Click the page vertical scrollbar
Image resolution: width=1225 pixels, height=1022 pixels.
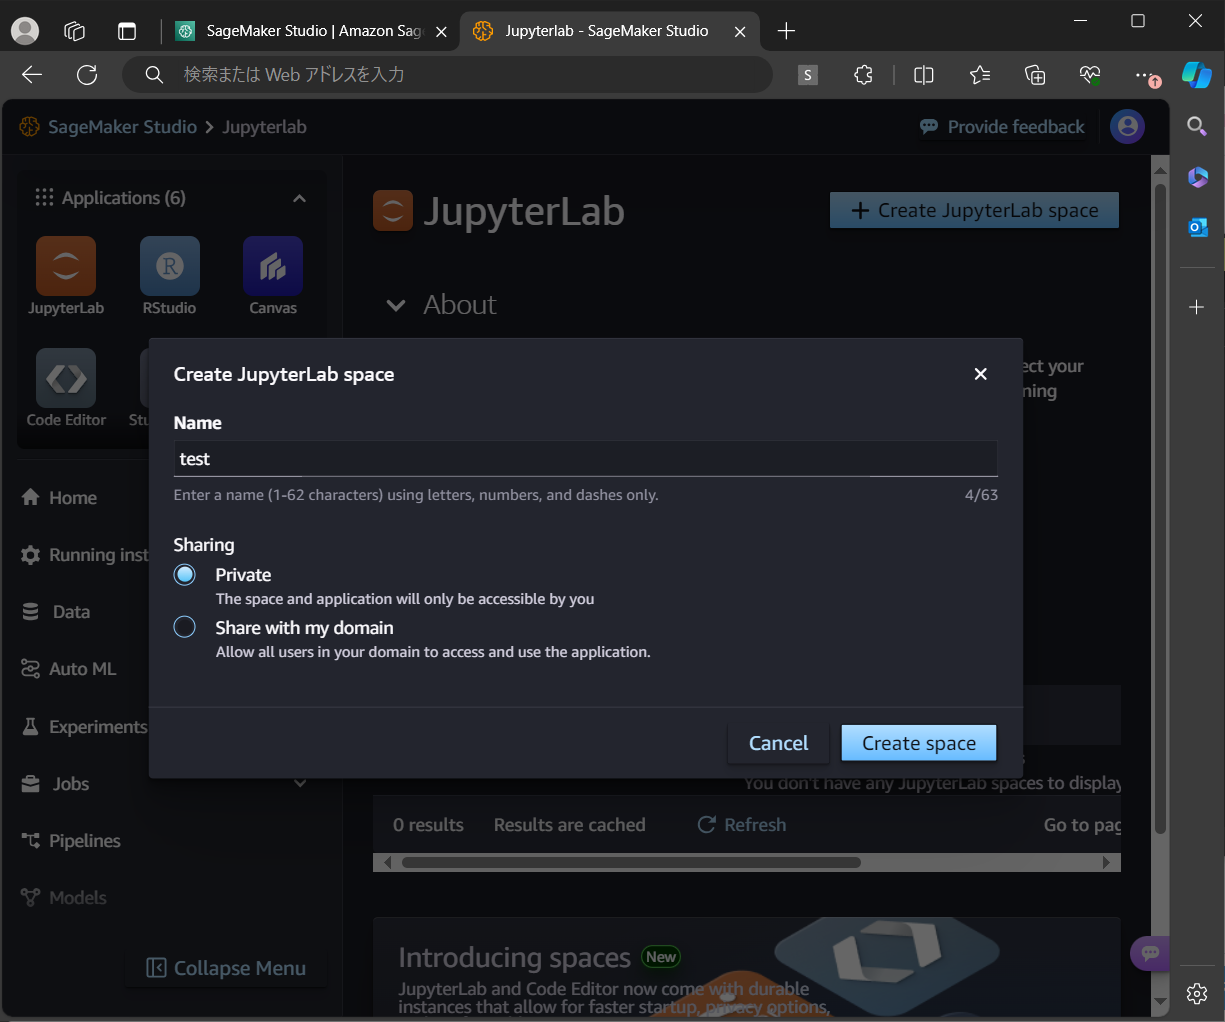[1160, 509]
